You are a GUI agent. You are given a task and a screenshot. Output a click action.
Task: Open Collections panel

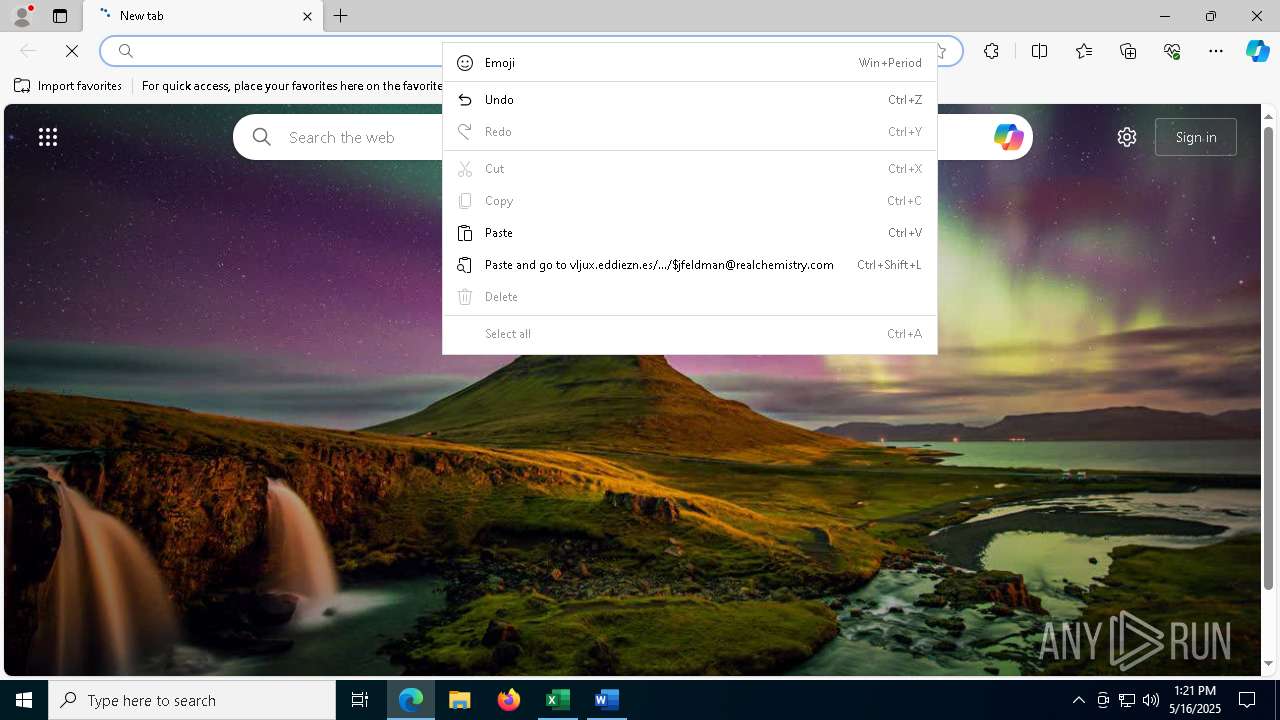pyautogui.click(x=1128, y=51)
